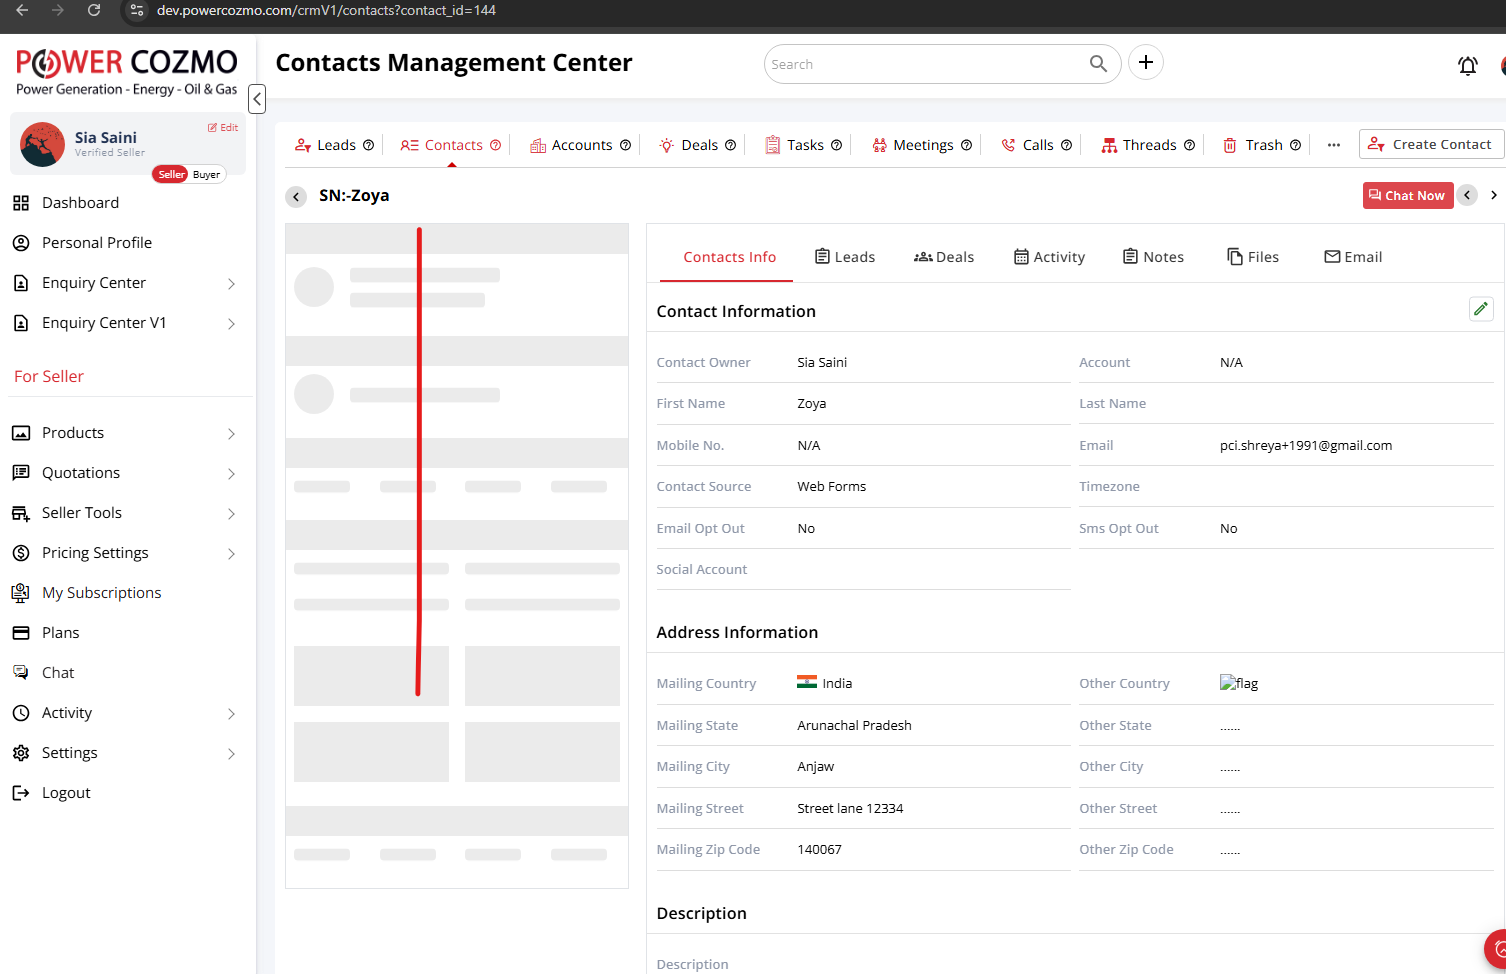This screenshot has width=1506, height=974.
Task: Go back using arrow beside SN:-Zoya
Action: (296, 197)
